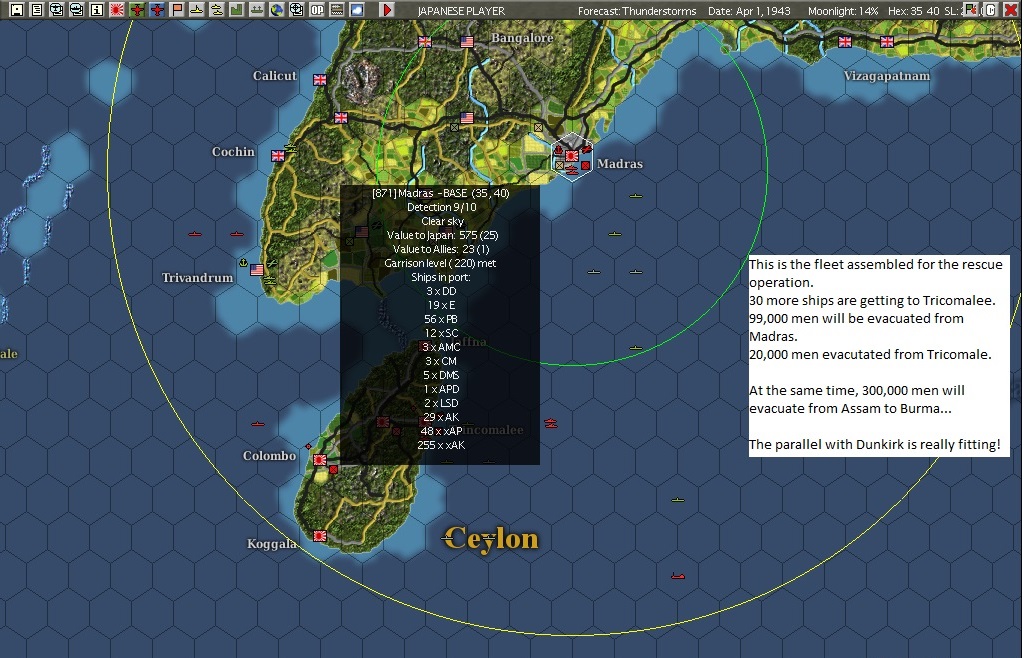Click 'JAPANESE PLAYER' in the top bar

click(x=461, y=11)
